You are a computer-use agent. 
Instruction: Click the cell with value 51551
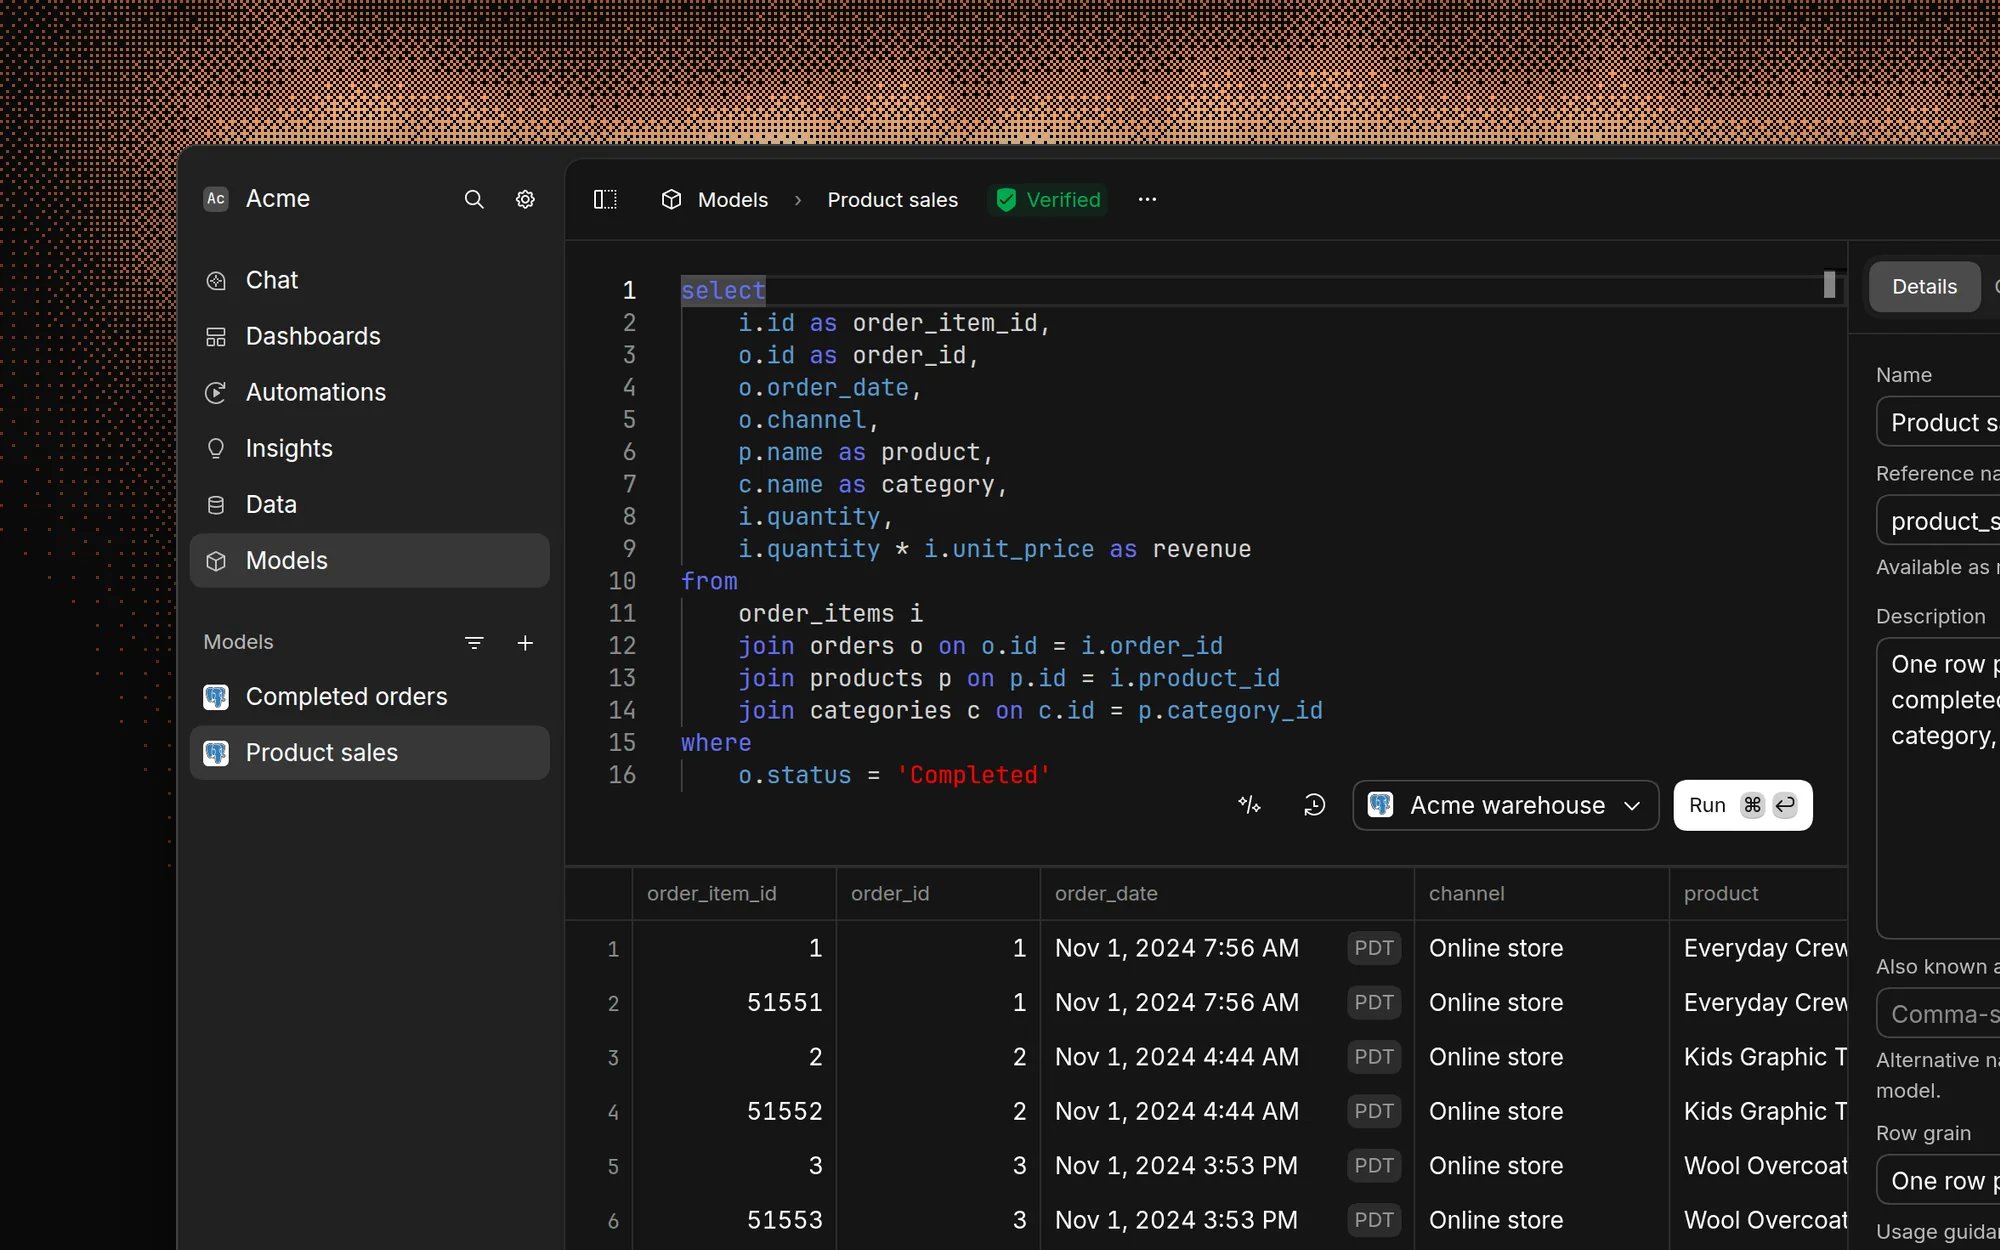(x=734, y=1003)
